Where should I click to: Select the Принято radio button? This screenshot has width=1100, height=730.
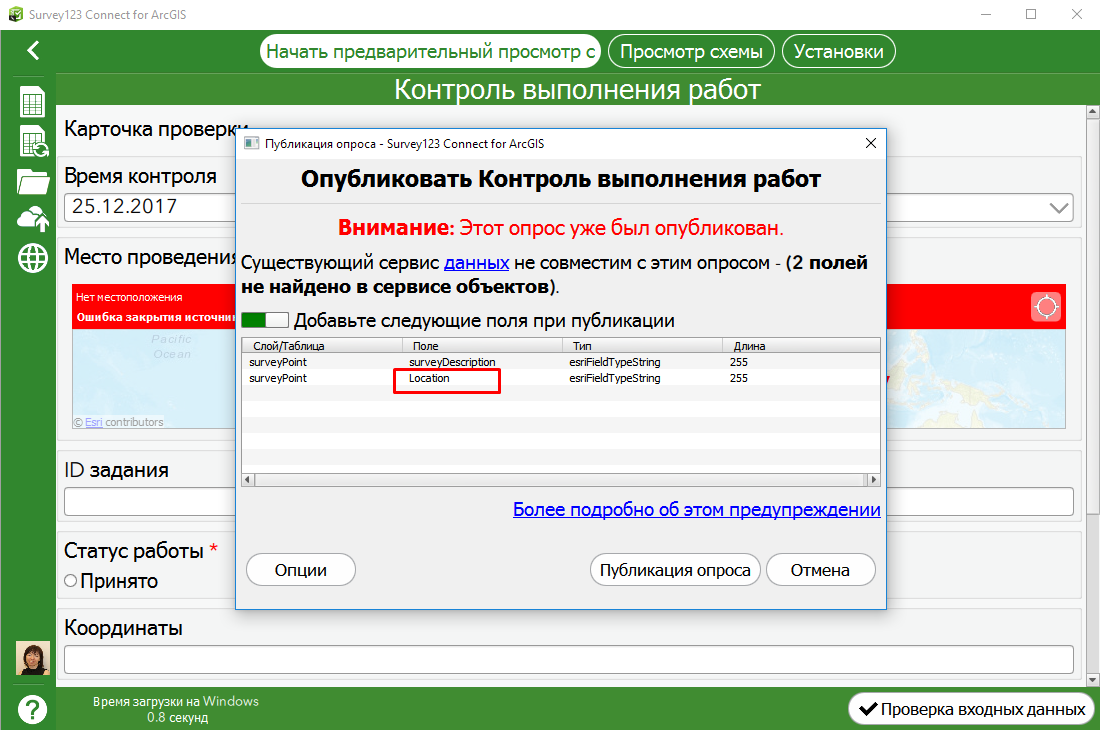(70, 581)
